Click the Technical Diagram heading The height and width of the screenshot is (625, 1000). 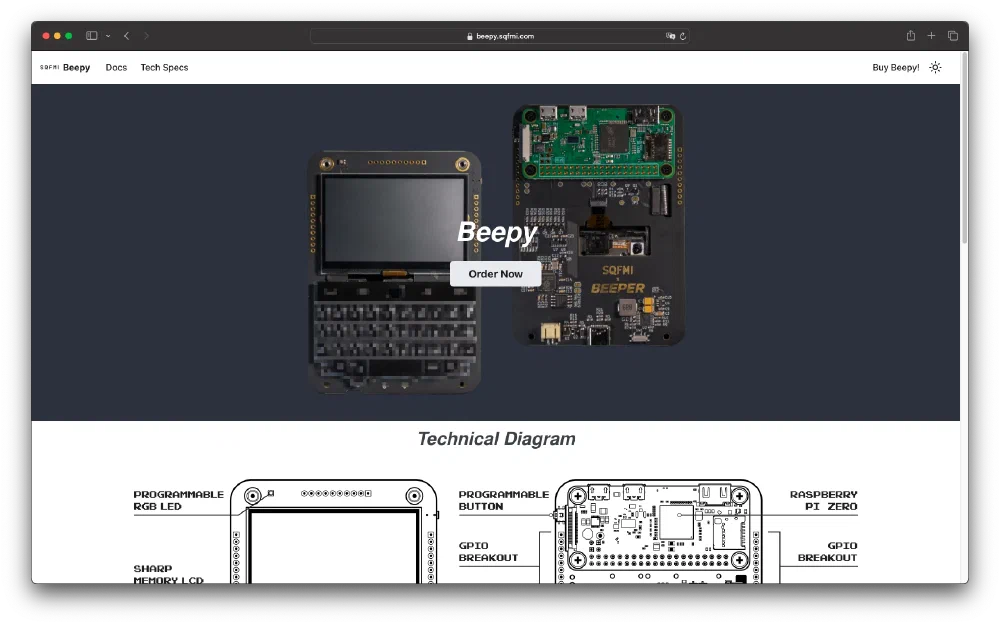(x=496, y=439)
